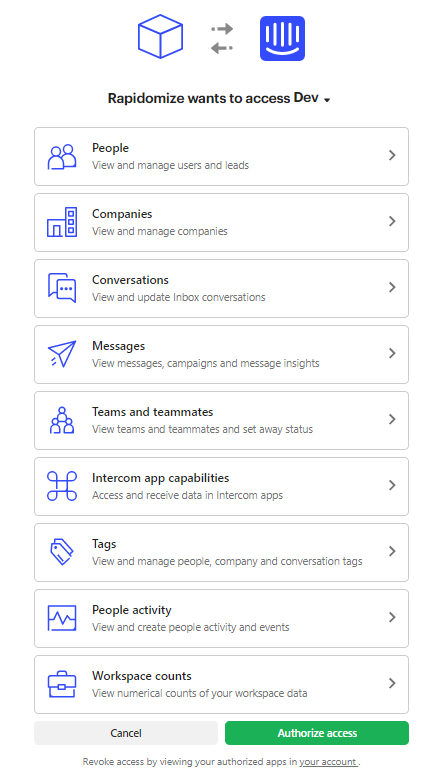Image resolution: width=444 pixels, height=774 pixels.
Task: Click the Workspace counts briefcase icon
Action: click(x=62, y=684)
